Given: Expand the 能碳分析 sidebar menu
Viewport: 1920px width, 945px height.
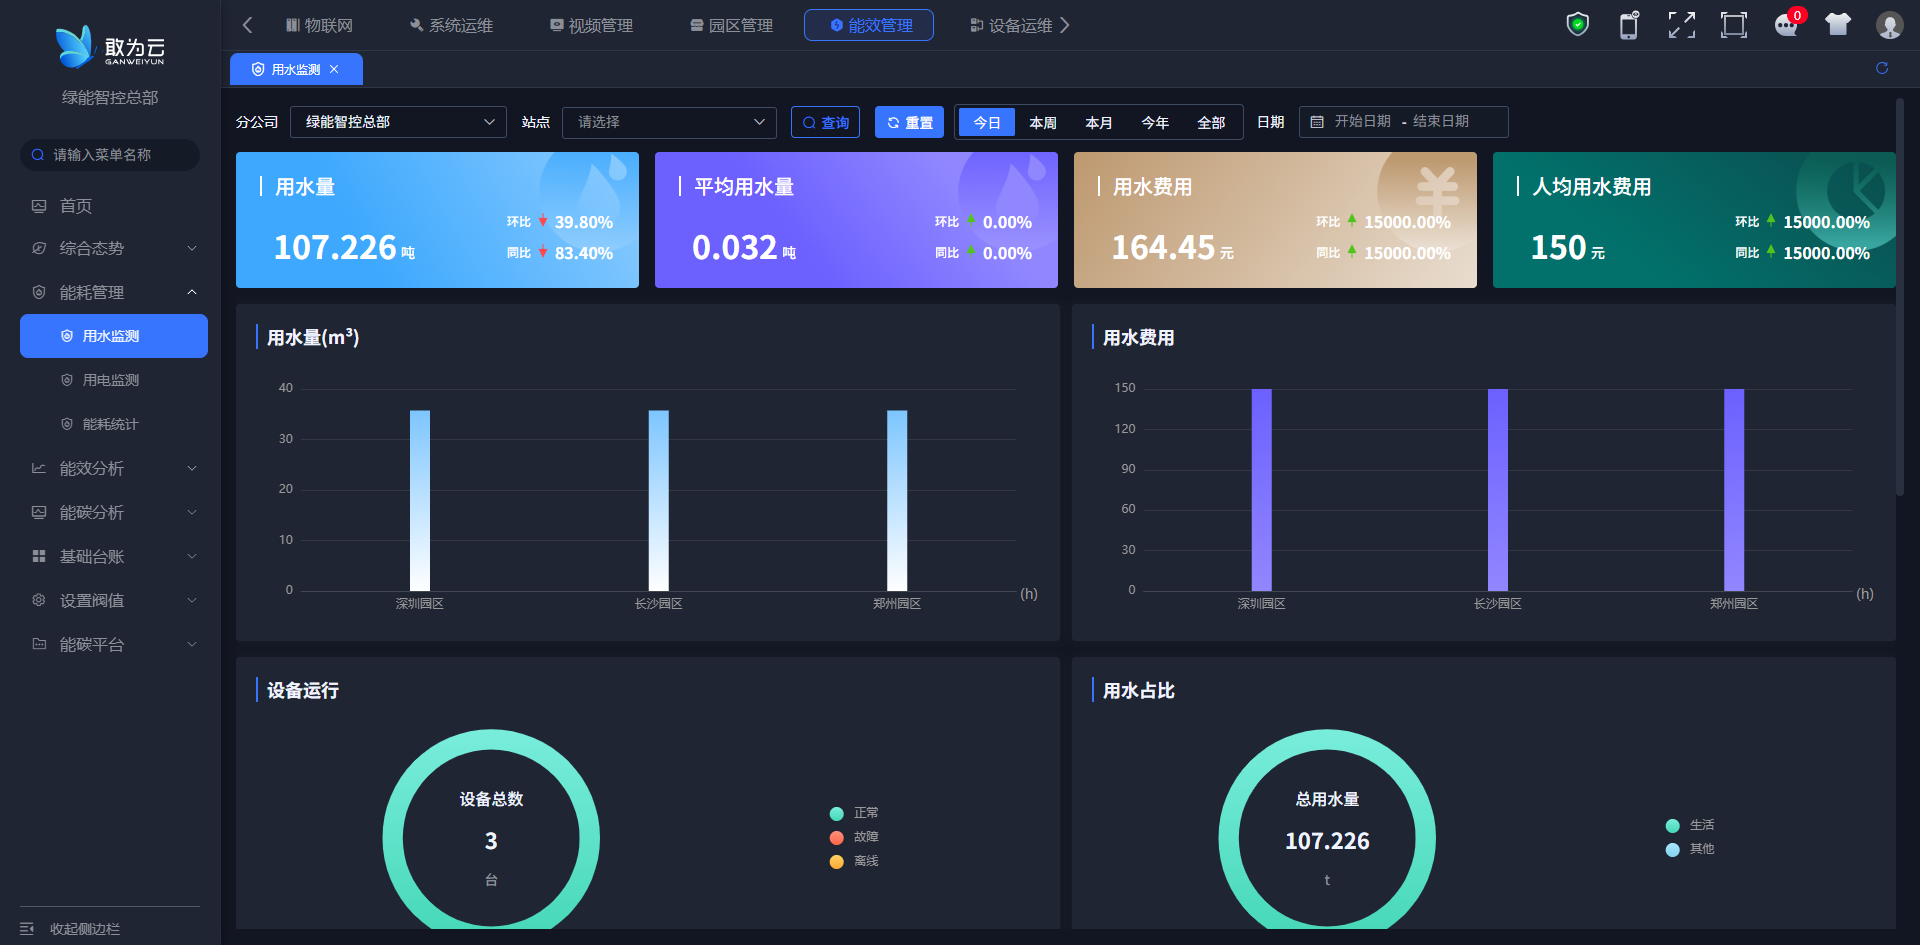Looking at the screenshot, I should [114, 512].
